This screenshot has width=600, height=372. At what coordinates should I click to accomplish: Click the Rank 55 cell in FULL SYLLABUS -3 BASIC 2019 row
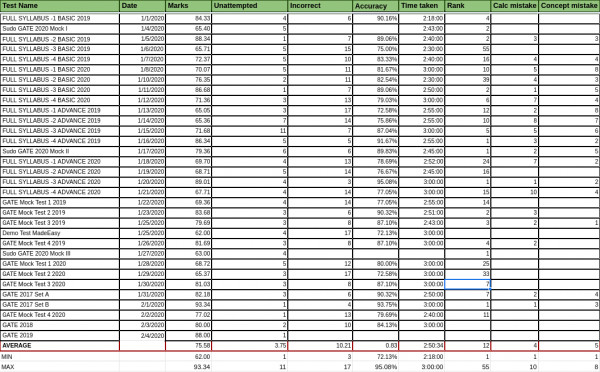pos(467,49)
